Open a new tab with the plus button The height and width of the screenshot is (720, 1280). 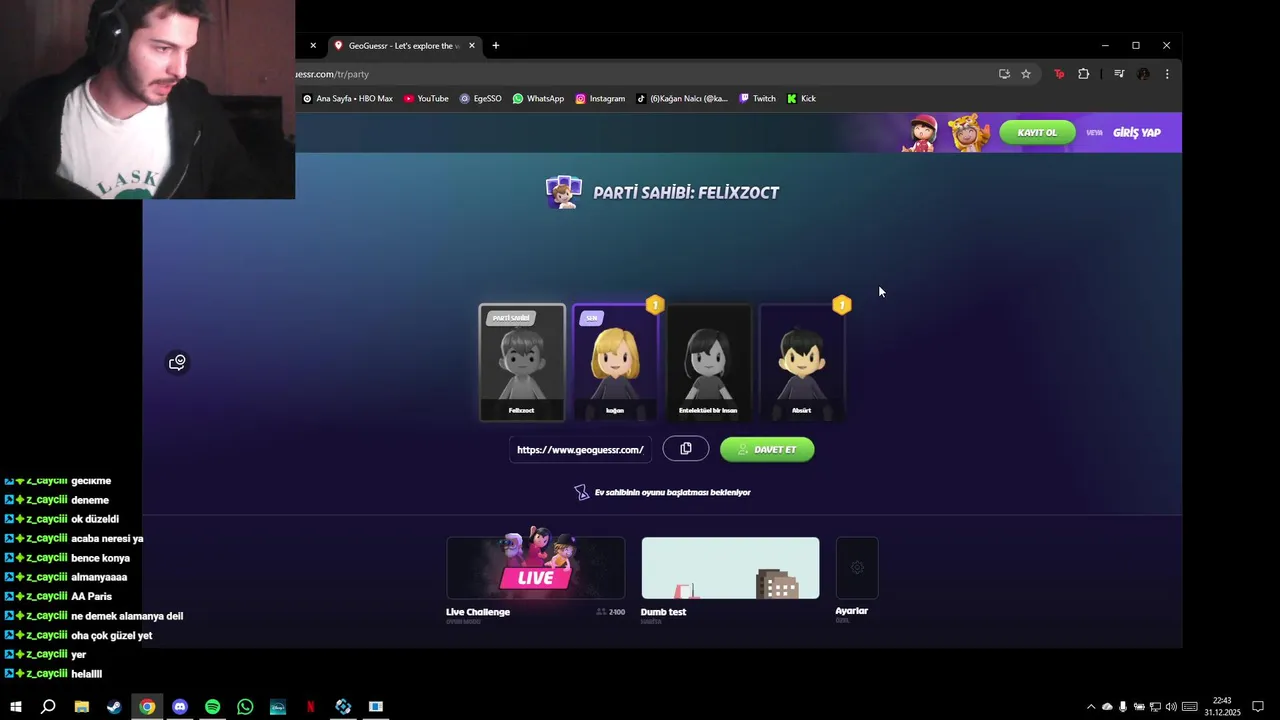click(495, 45)
